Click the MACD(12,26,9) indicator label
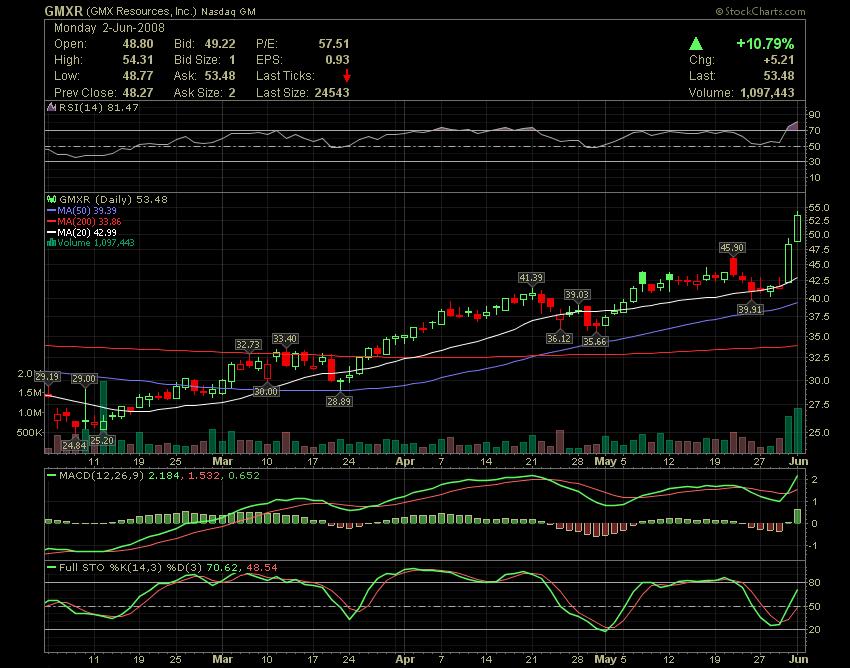850x668 pixels. click(159, 476)
